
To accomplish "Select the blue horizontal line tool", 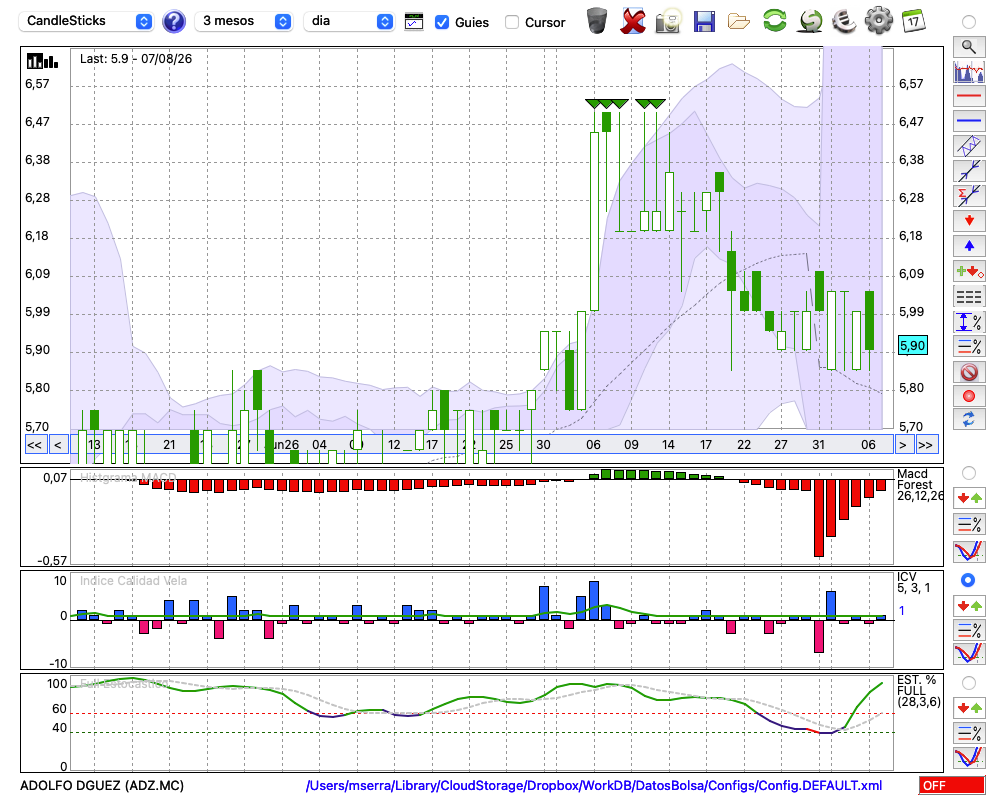I will point(969,121).
